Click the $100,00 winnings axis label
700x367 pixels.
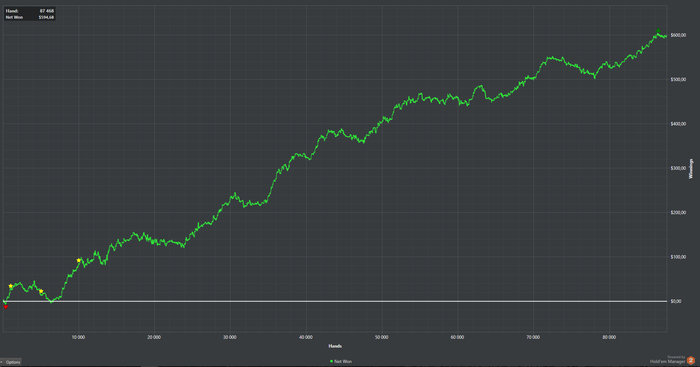(678, 257)
